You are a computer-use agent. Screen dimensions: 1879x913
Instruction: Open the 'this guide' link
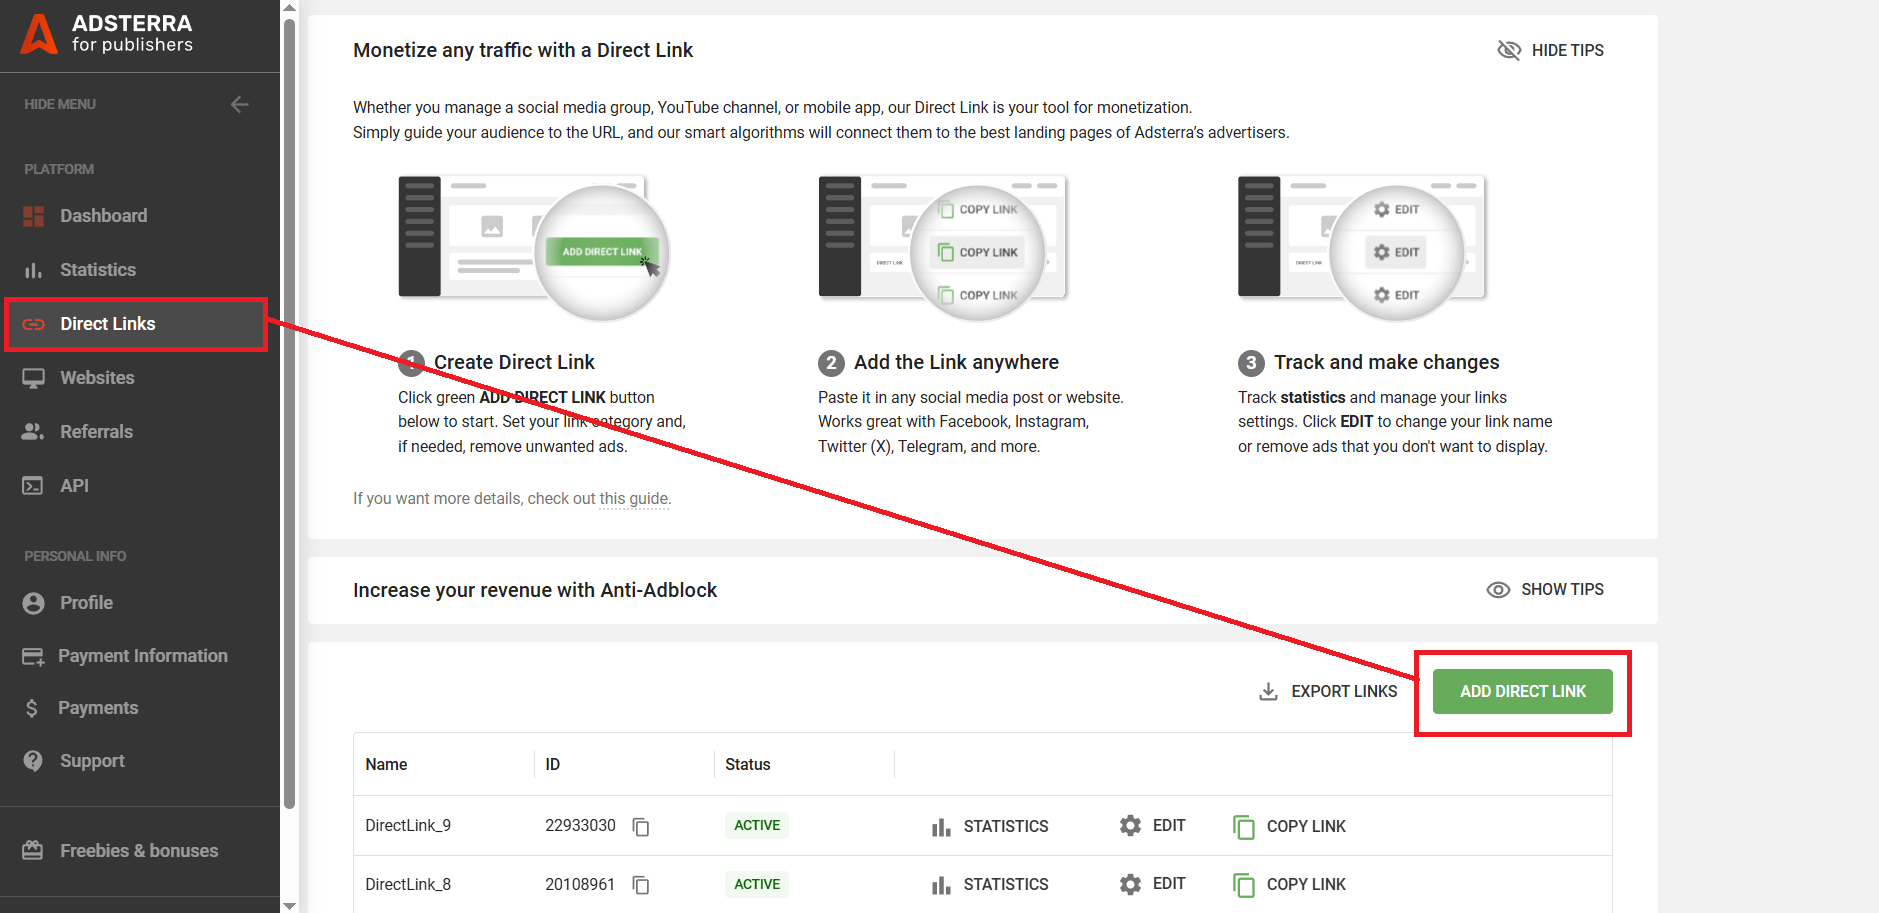pyautogui.click(x=634, y=499)
